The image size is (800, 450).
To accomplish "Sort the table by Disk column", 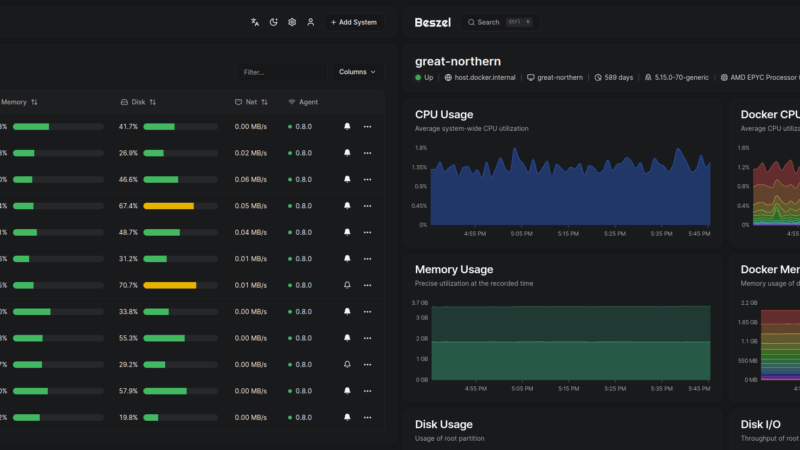I will pos(138,102).
